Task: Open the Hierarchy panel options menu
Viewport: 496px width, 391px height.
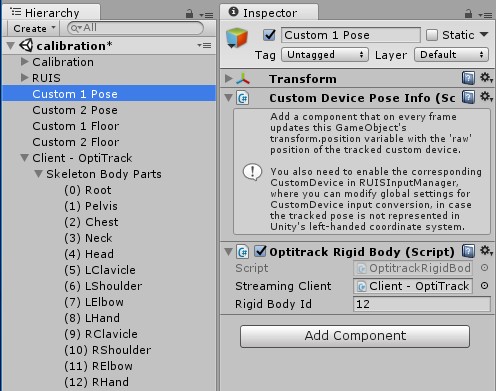Action: [206, 15]
